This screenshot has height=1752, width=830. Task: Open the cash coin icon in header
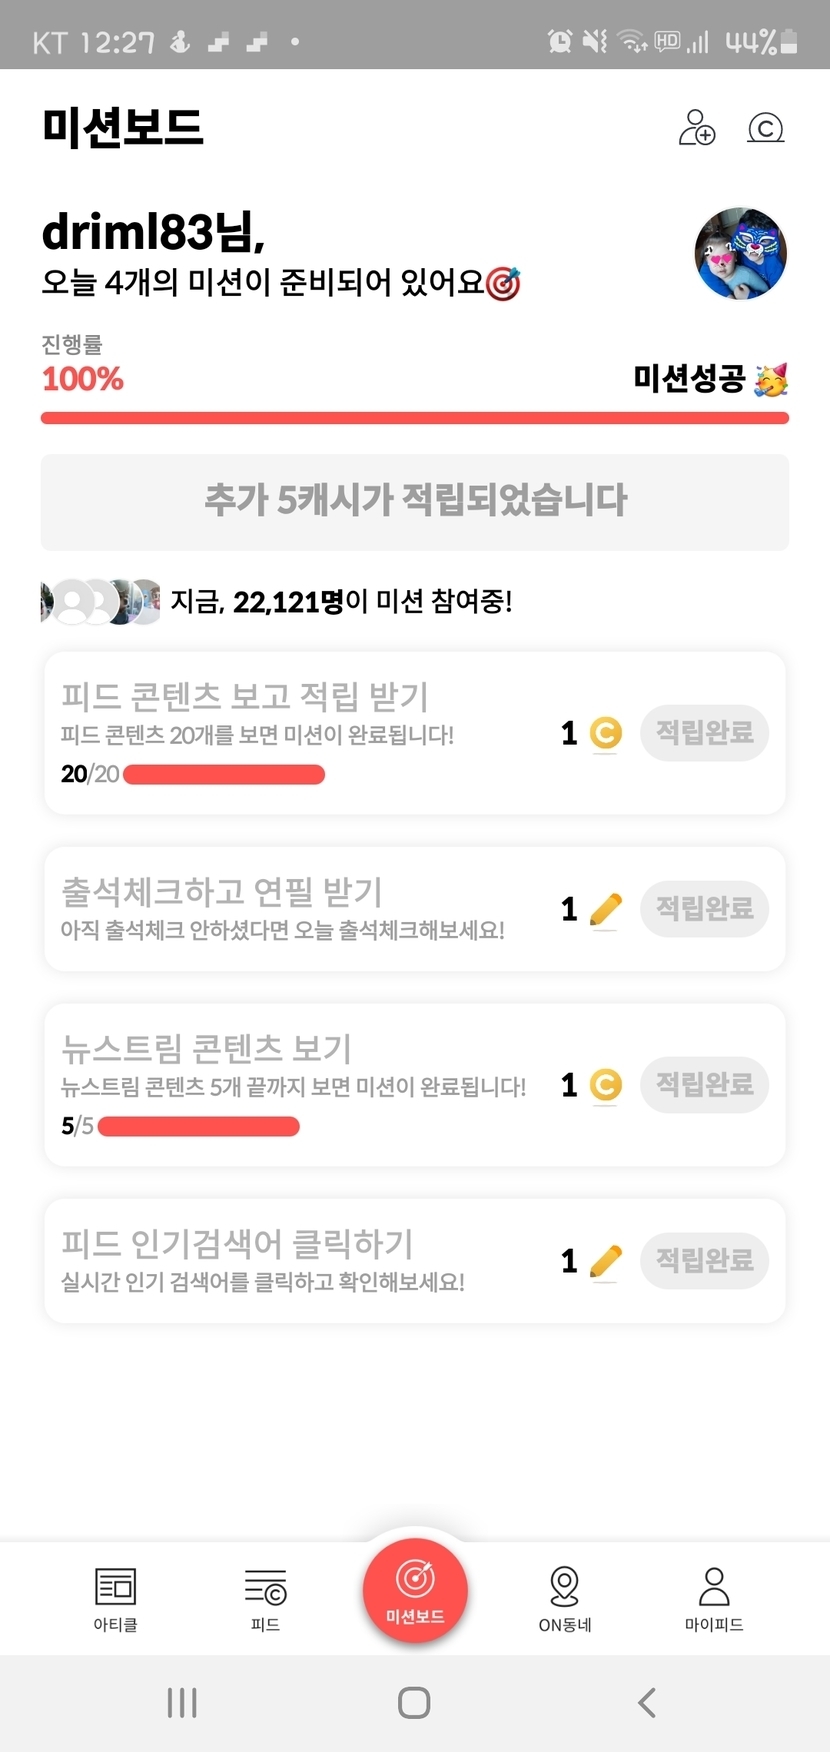tap(766, 128)
